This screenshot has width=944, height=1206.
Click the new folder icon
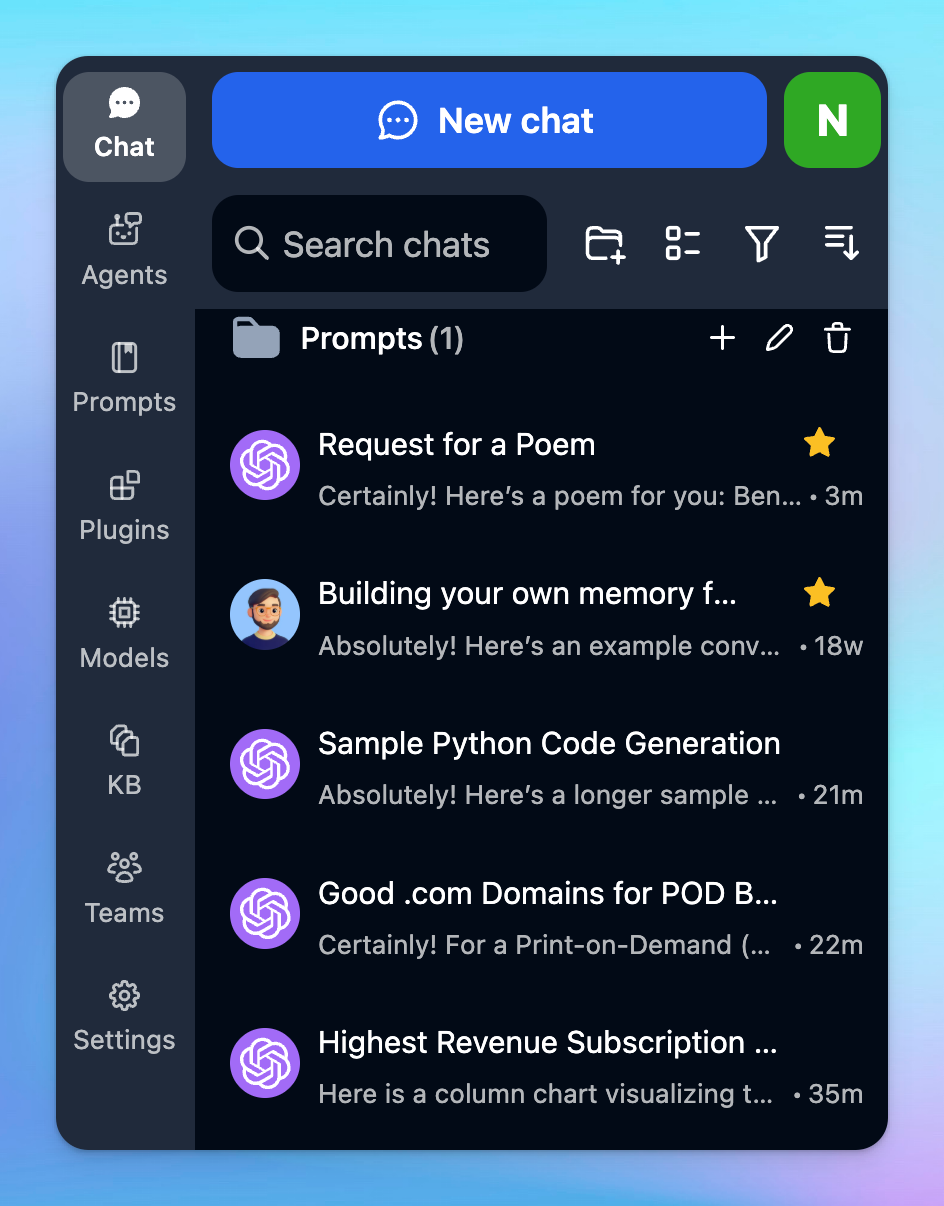click(605, 243)
